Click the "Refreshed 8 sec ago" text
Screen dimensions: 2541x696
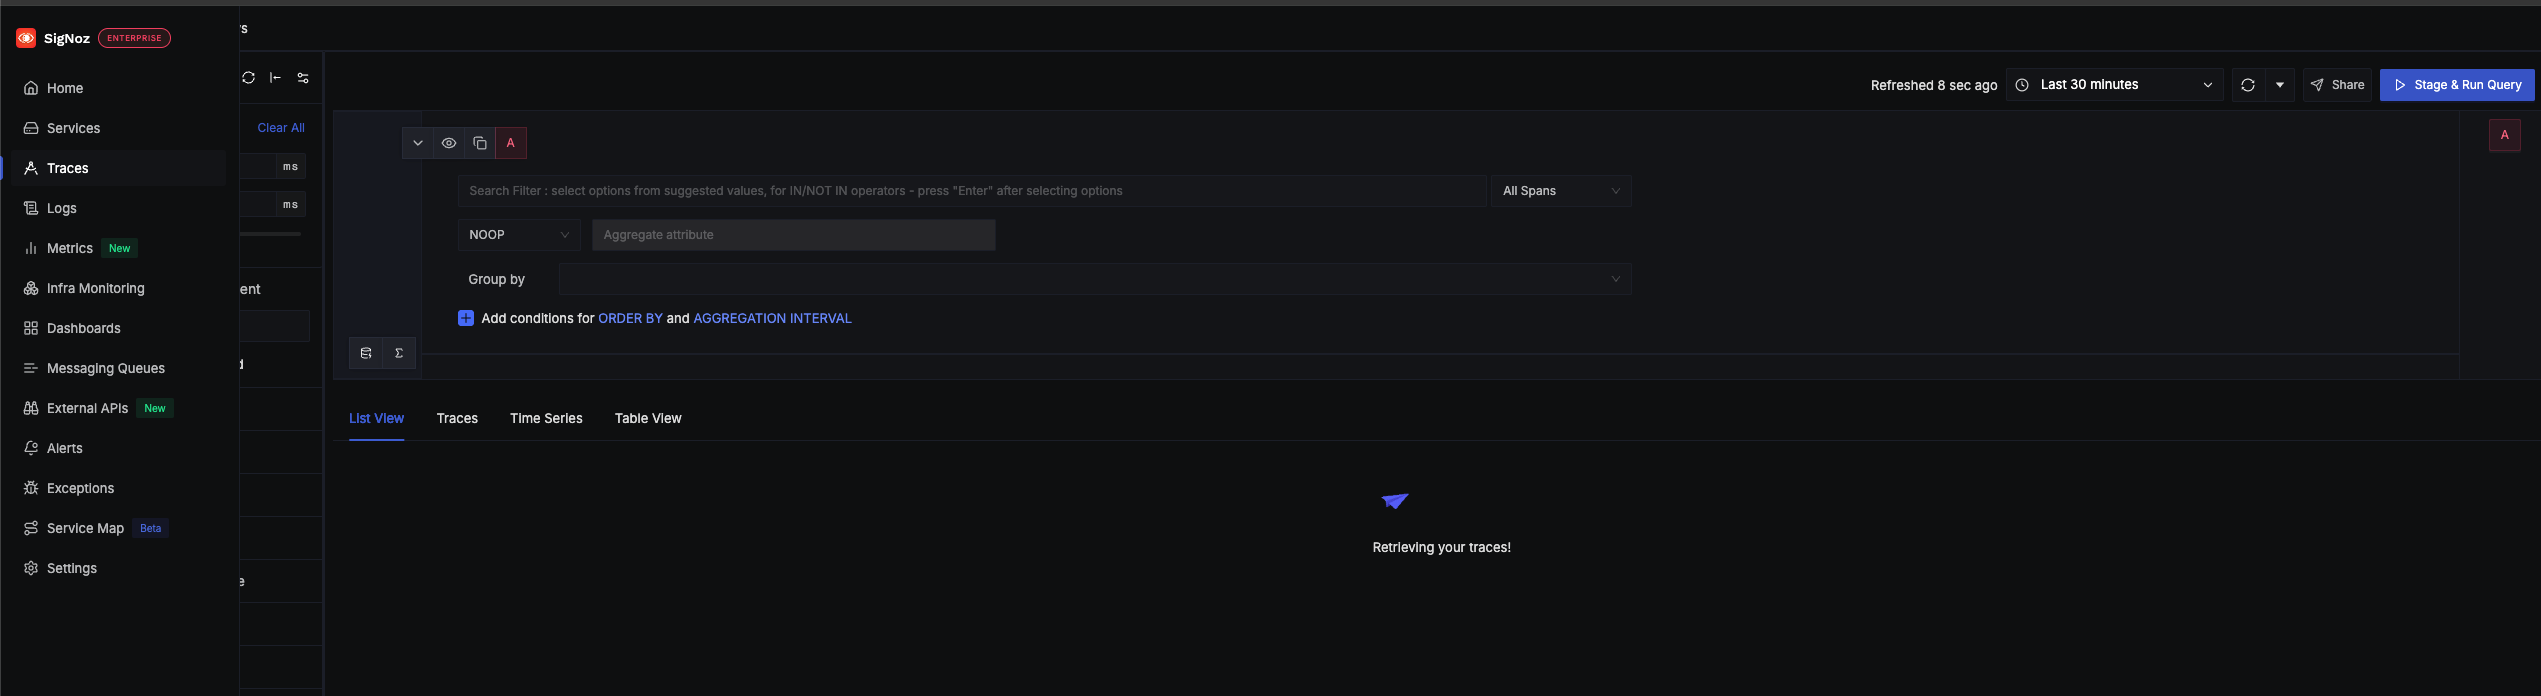click(1934, 85)
